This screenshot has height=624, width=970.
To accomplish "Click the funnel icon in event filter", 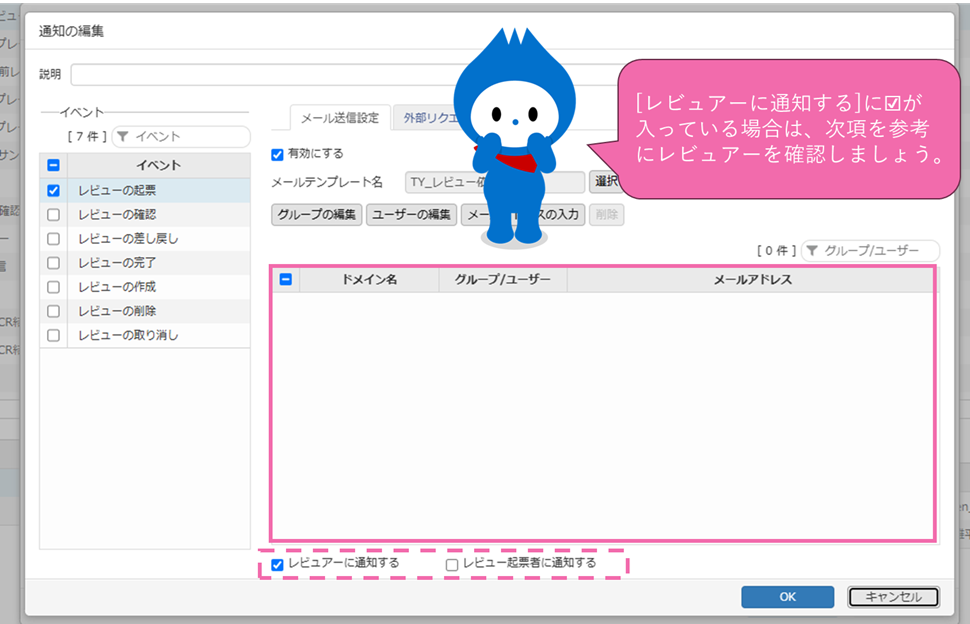I will [122, 136].
